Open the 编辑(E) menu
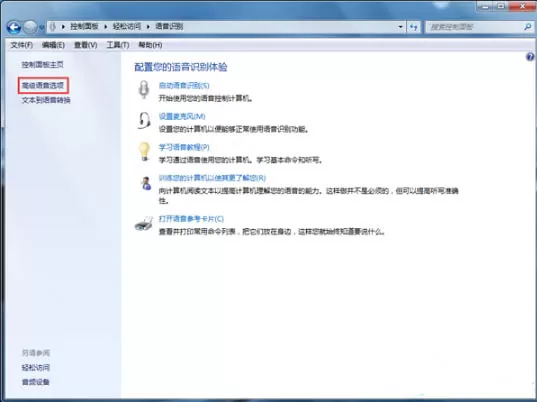Viewport: 537px width, 402px height. [53, 45]
